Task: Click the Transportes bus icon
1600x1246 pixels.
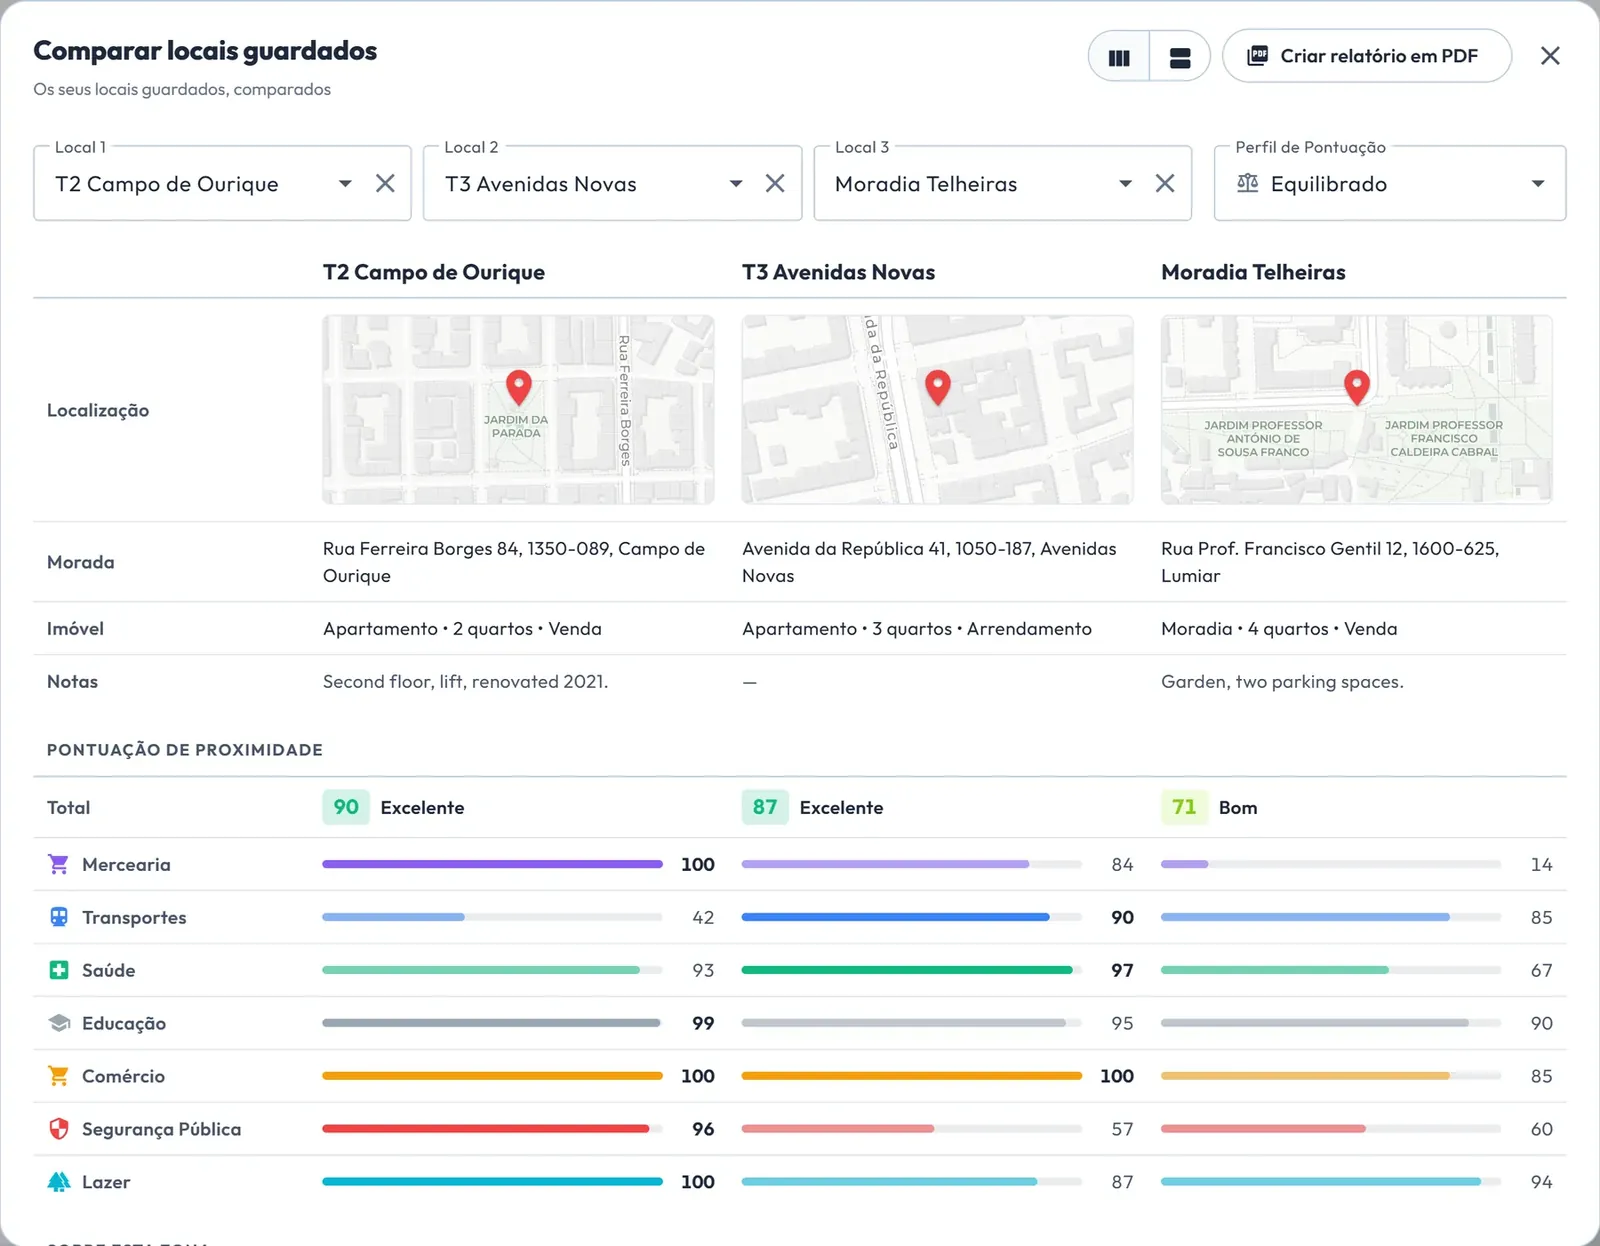Action: click(59, 917)
